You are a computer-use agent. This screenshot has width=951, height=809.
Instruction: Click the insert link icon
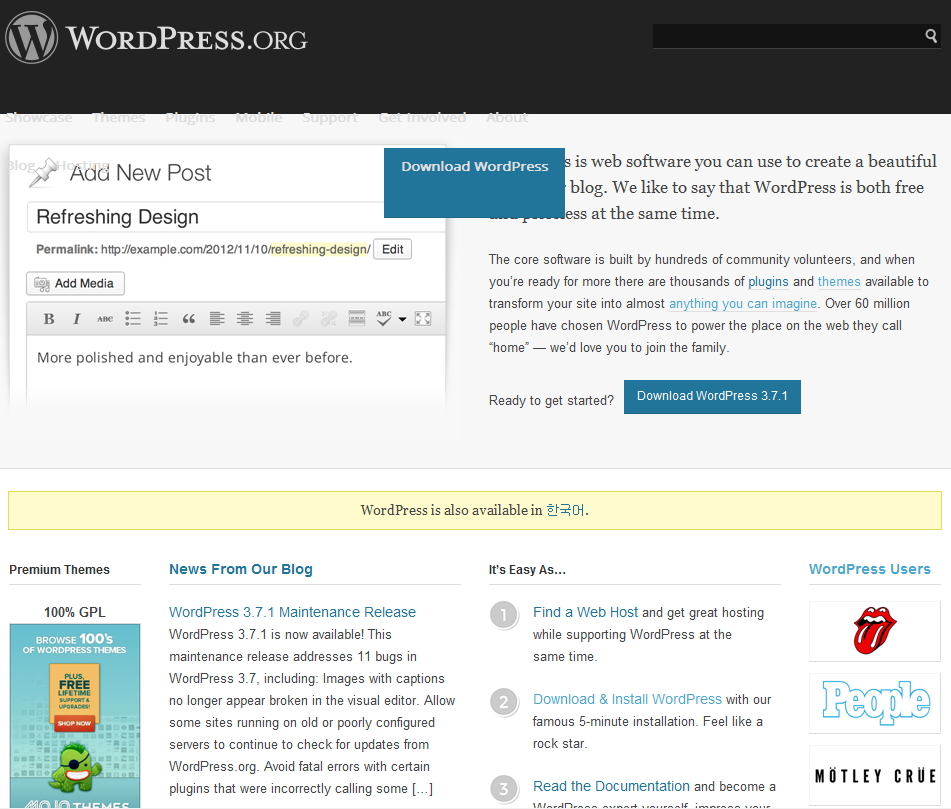[301, 319]
